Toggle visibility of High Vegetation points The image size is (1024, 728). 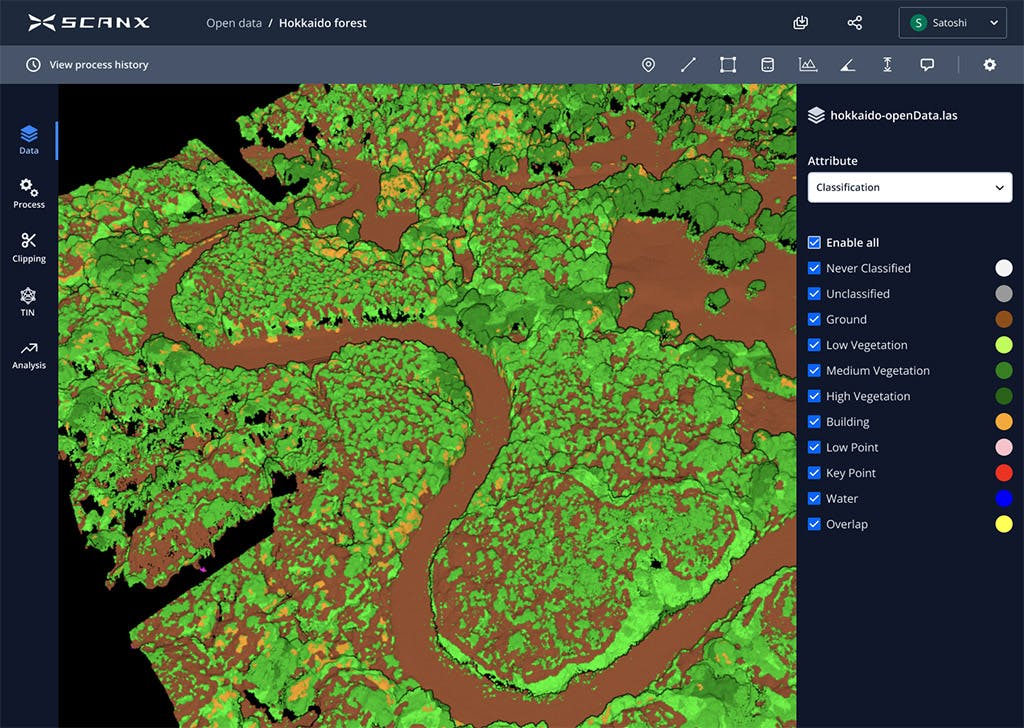(x=813, y=396)
